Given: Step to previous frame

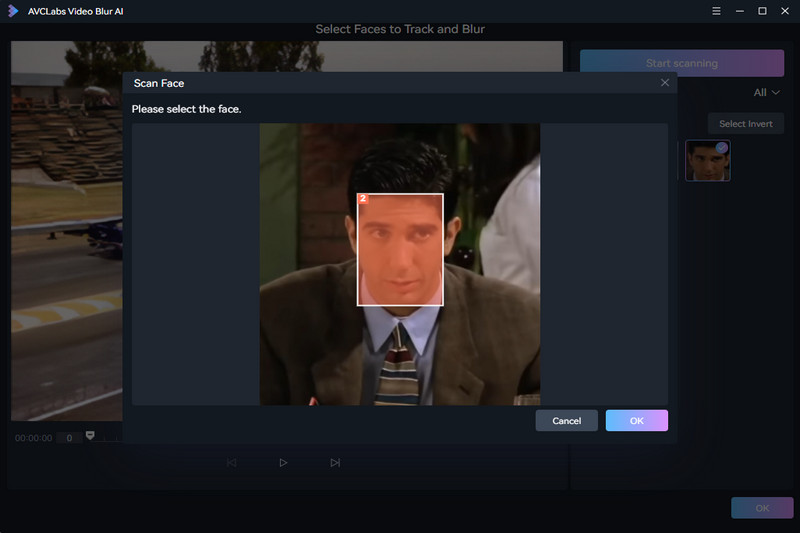Looking at the screenshot, I should point(232,463).
